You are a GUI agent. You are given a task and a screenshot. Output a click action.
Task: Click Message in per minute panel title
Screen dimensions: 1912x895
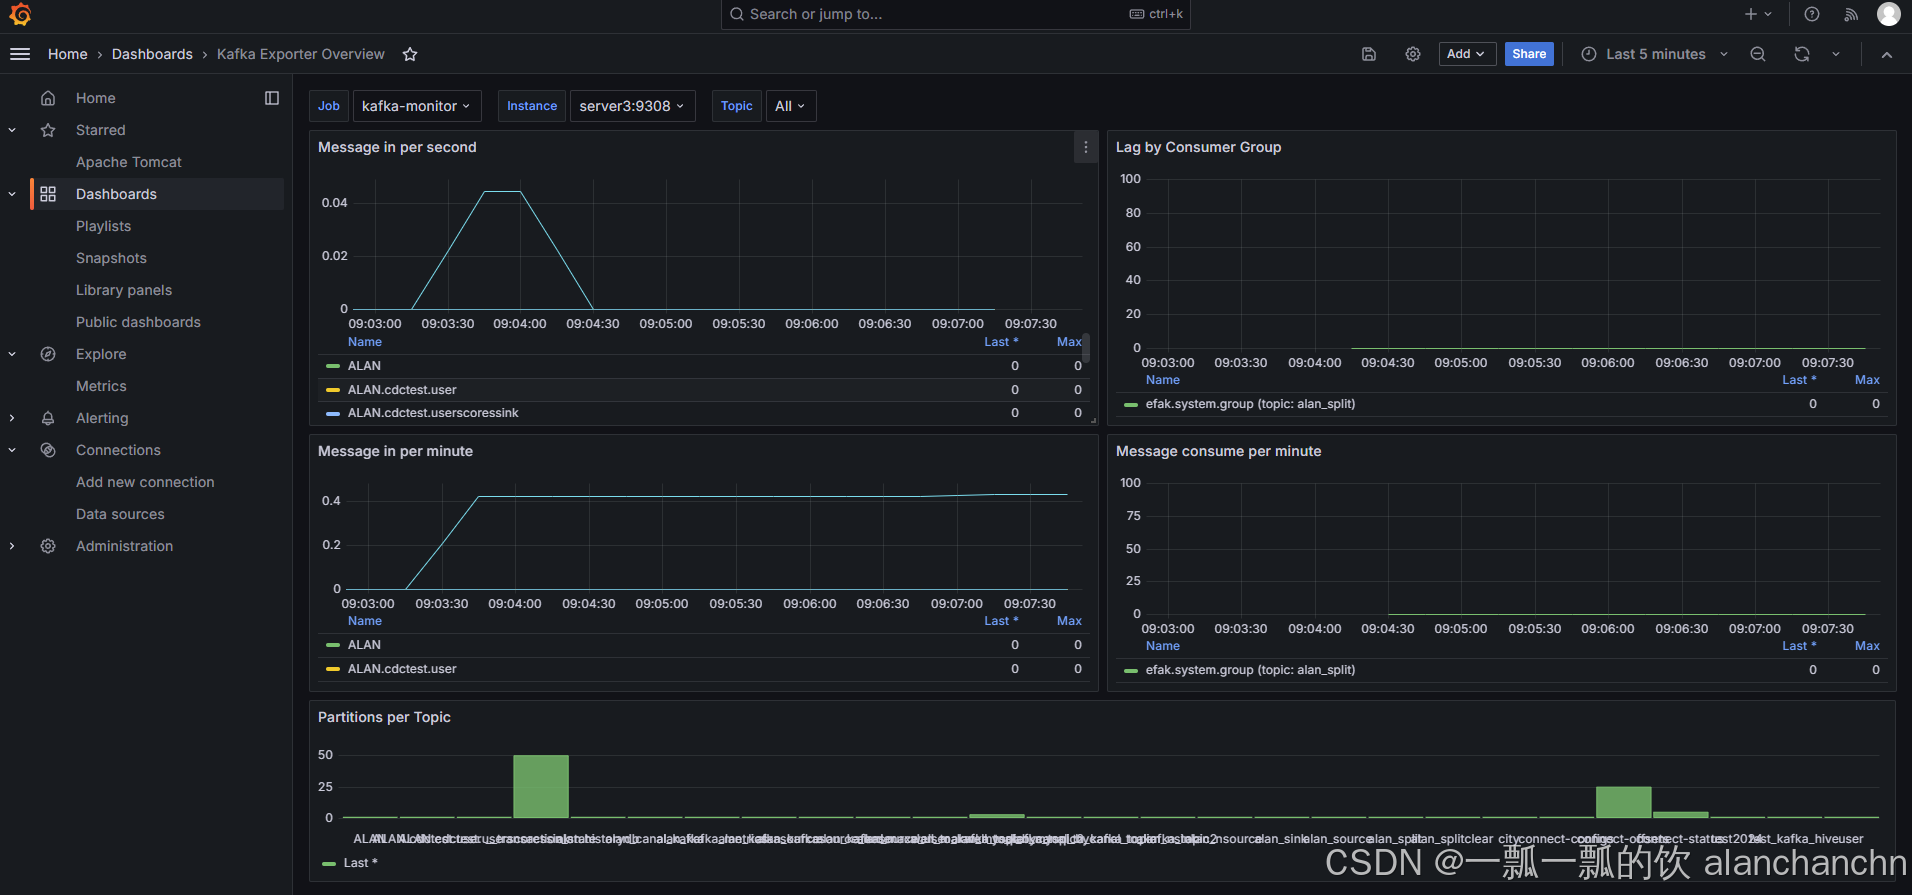point(395,451)
